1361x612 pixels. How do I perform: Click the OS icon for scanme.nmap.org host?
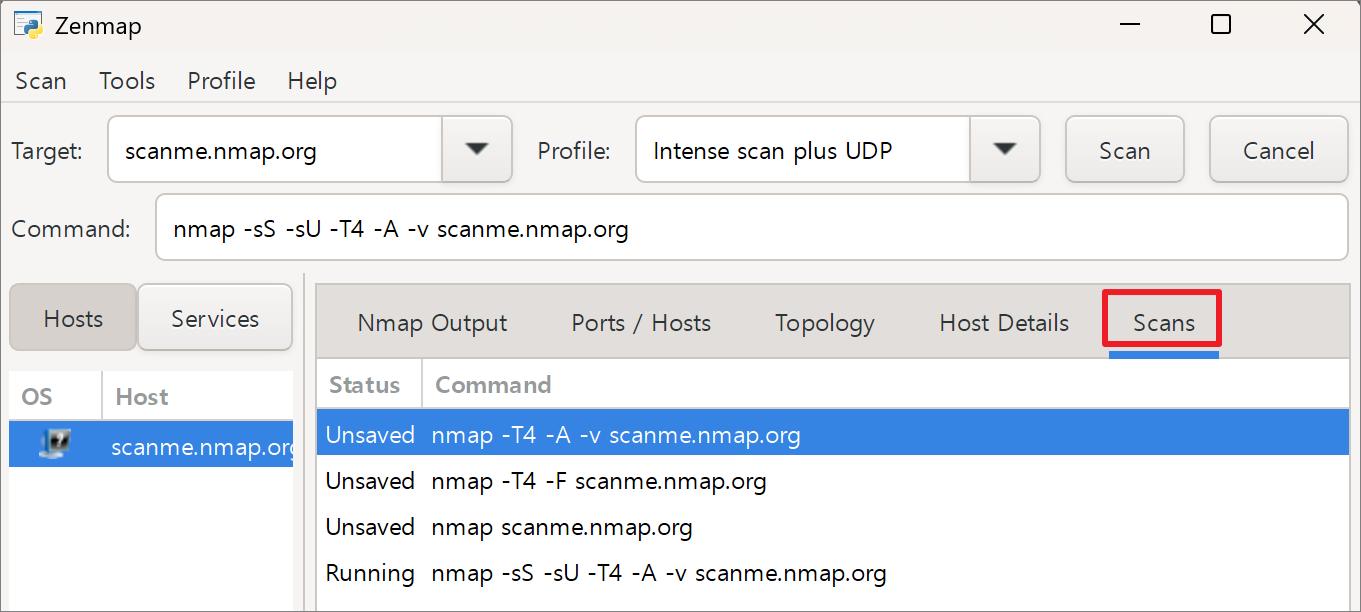tap(55, 444)
